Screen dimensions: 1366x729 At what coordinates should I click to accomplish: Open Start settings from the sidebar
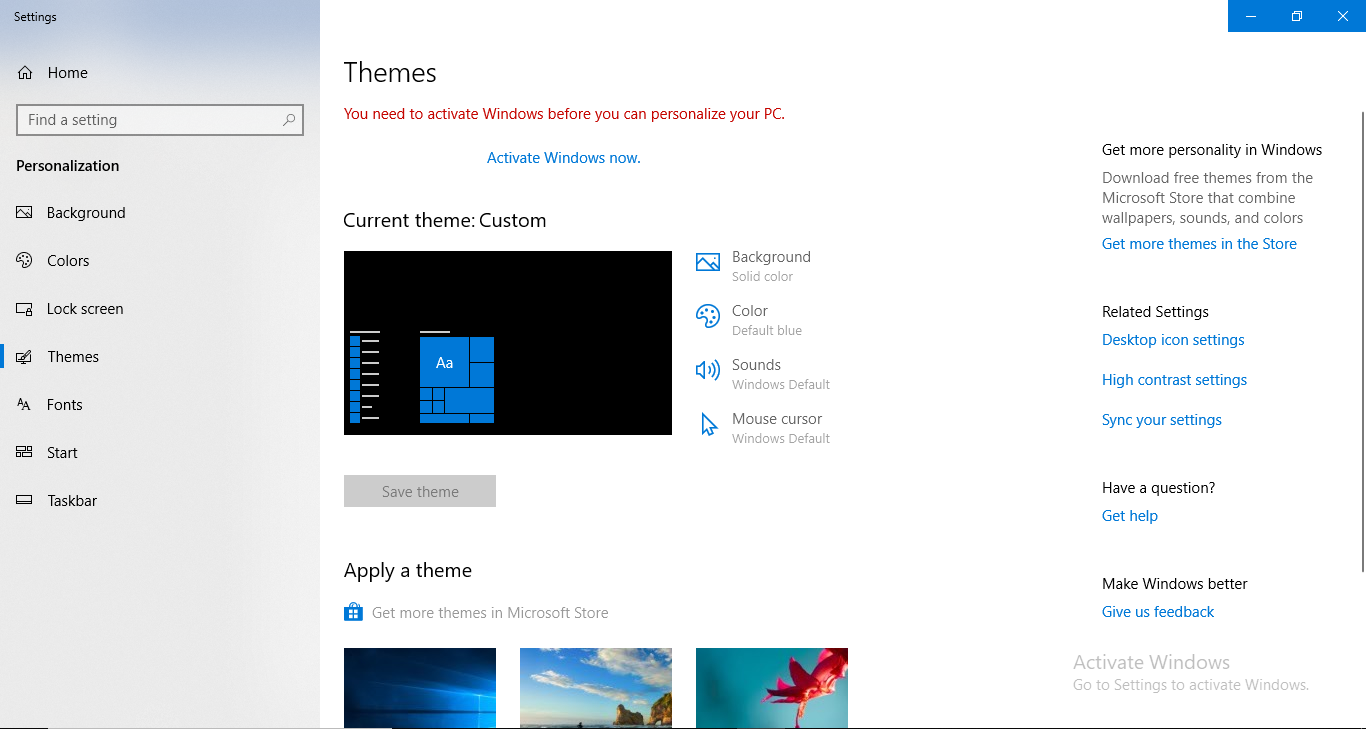[x=61, y=452]
